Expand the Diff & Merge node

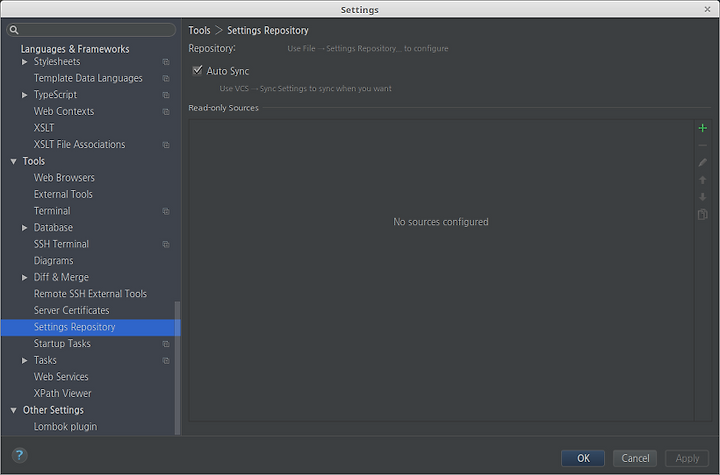24,277
